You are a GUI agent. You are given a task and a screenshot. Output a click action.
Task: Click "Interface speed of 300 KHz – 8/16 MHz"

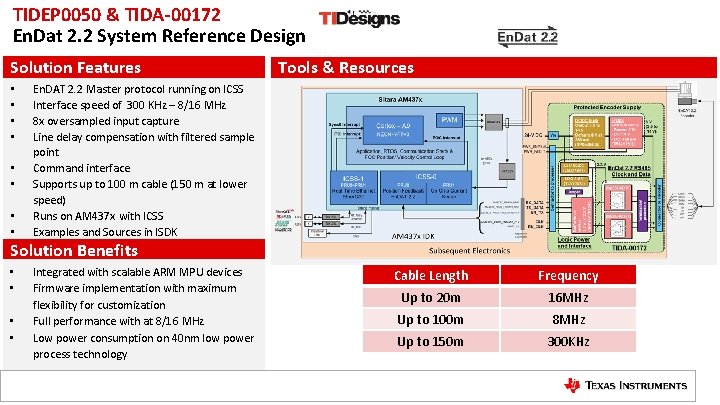pos(129,105)
